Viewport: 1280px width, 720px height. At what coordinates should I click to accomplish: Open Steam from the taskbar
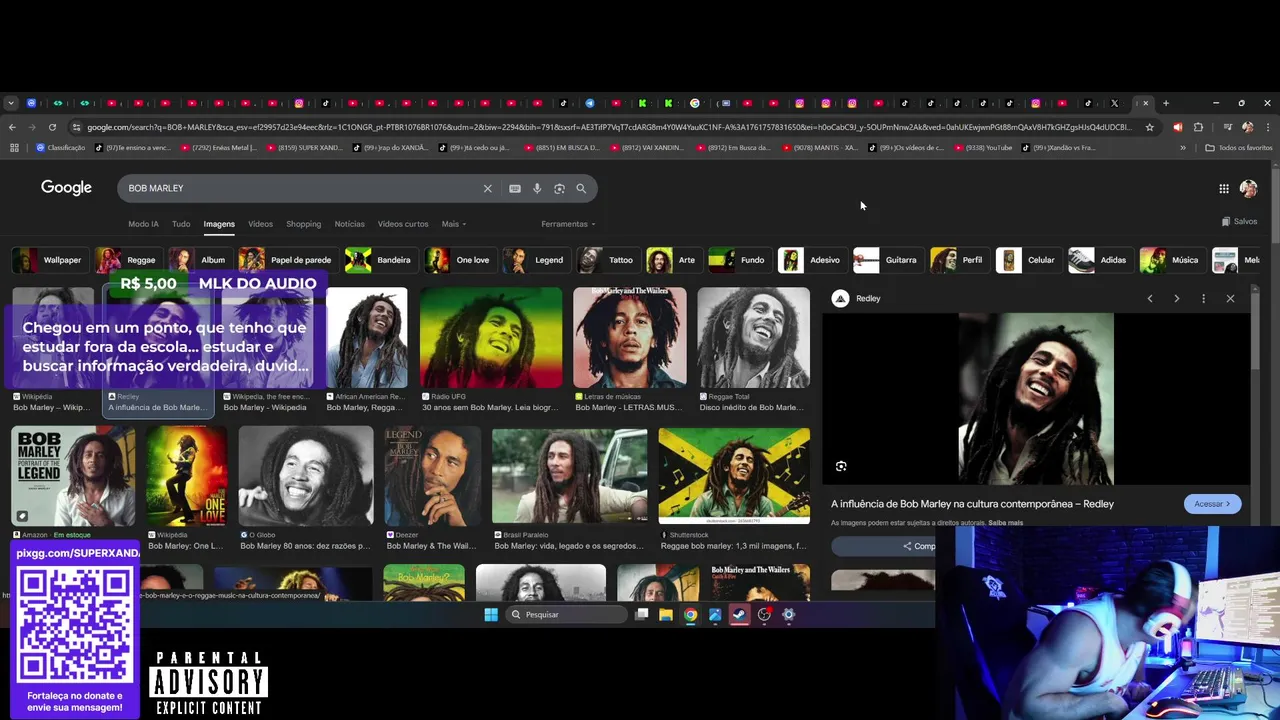click(x=740, y=615)
